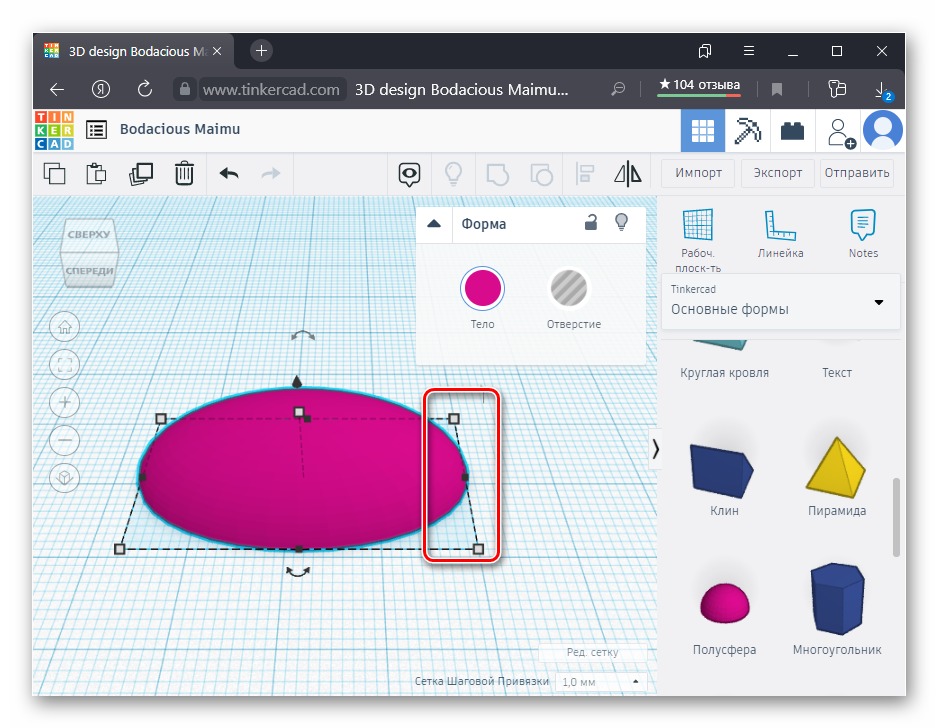This screenshot has width=938, height=728.
Task: Click the Экспорт button
Action: point(778,172)
